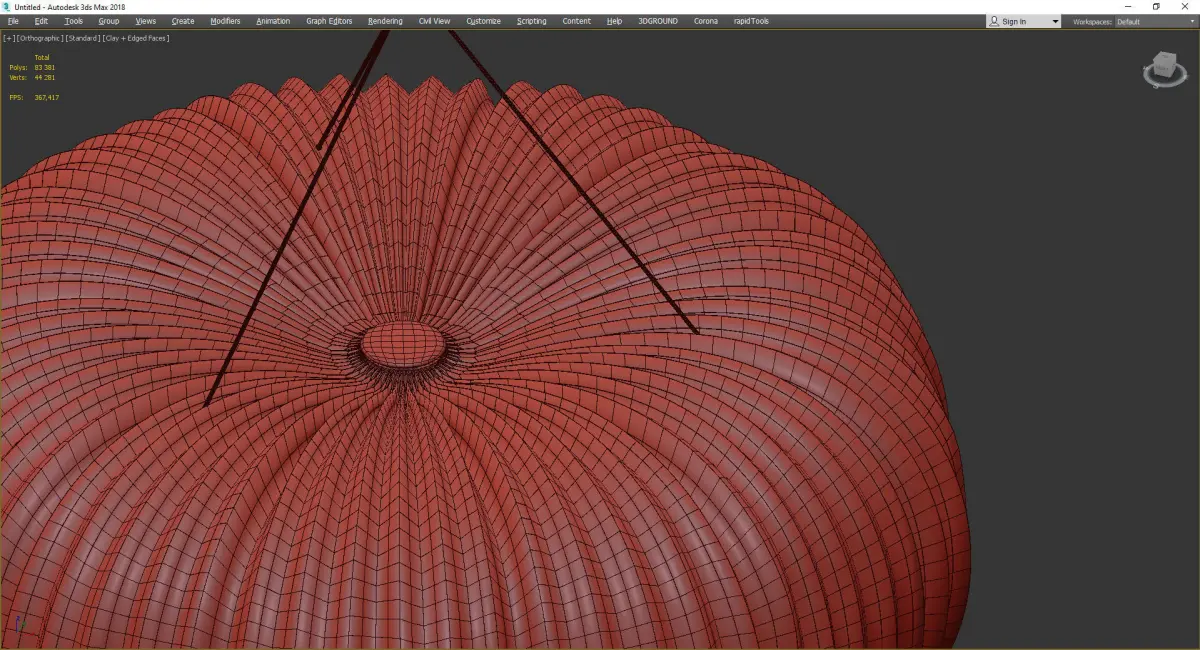Screen dimensions: 1200x650
Task: Open the Animation menu
Action: [273, 21]
